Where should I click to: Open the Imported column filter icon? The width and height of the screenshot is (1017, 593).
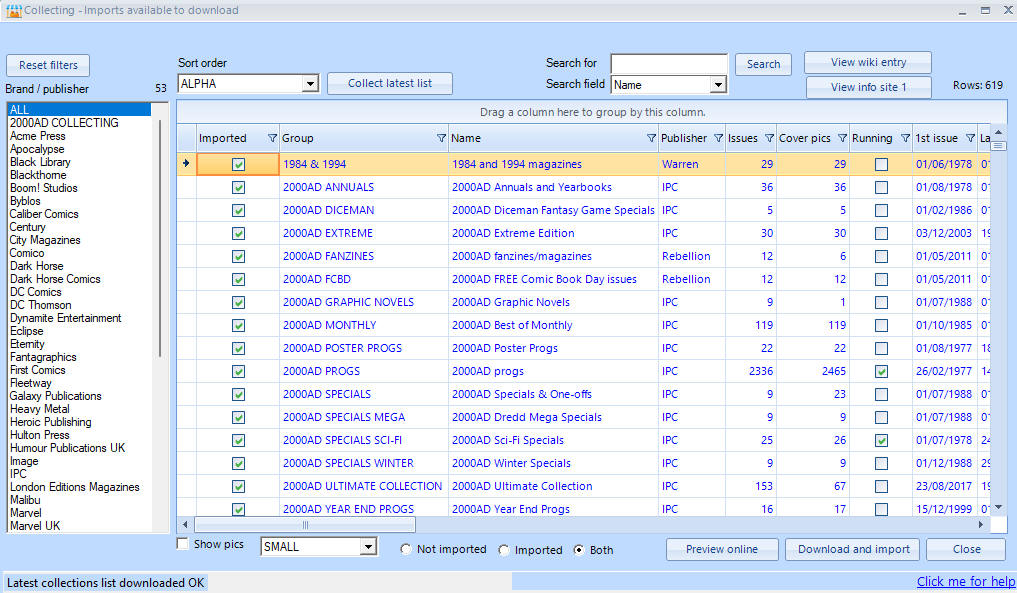pyautogui.click(x=272, y=138)
